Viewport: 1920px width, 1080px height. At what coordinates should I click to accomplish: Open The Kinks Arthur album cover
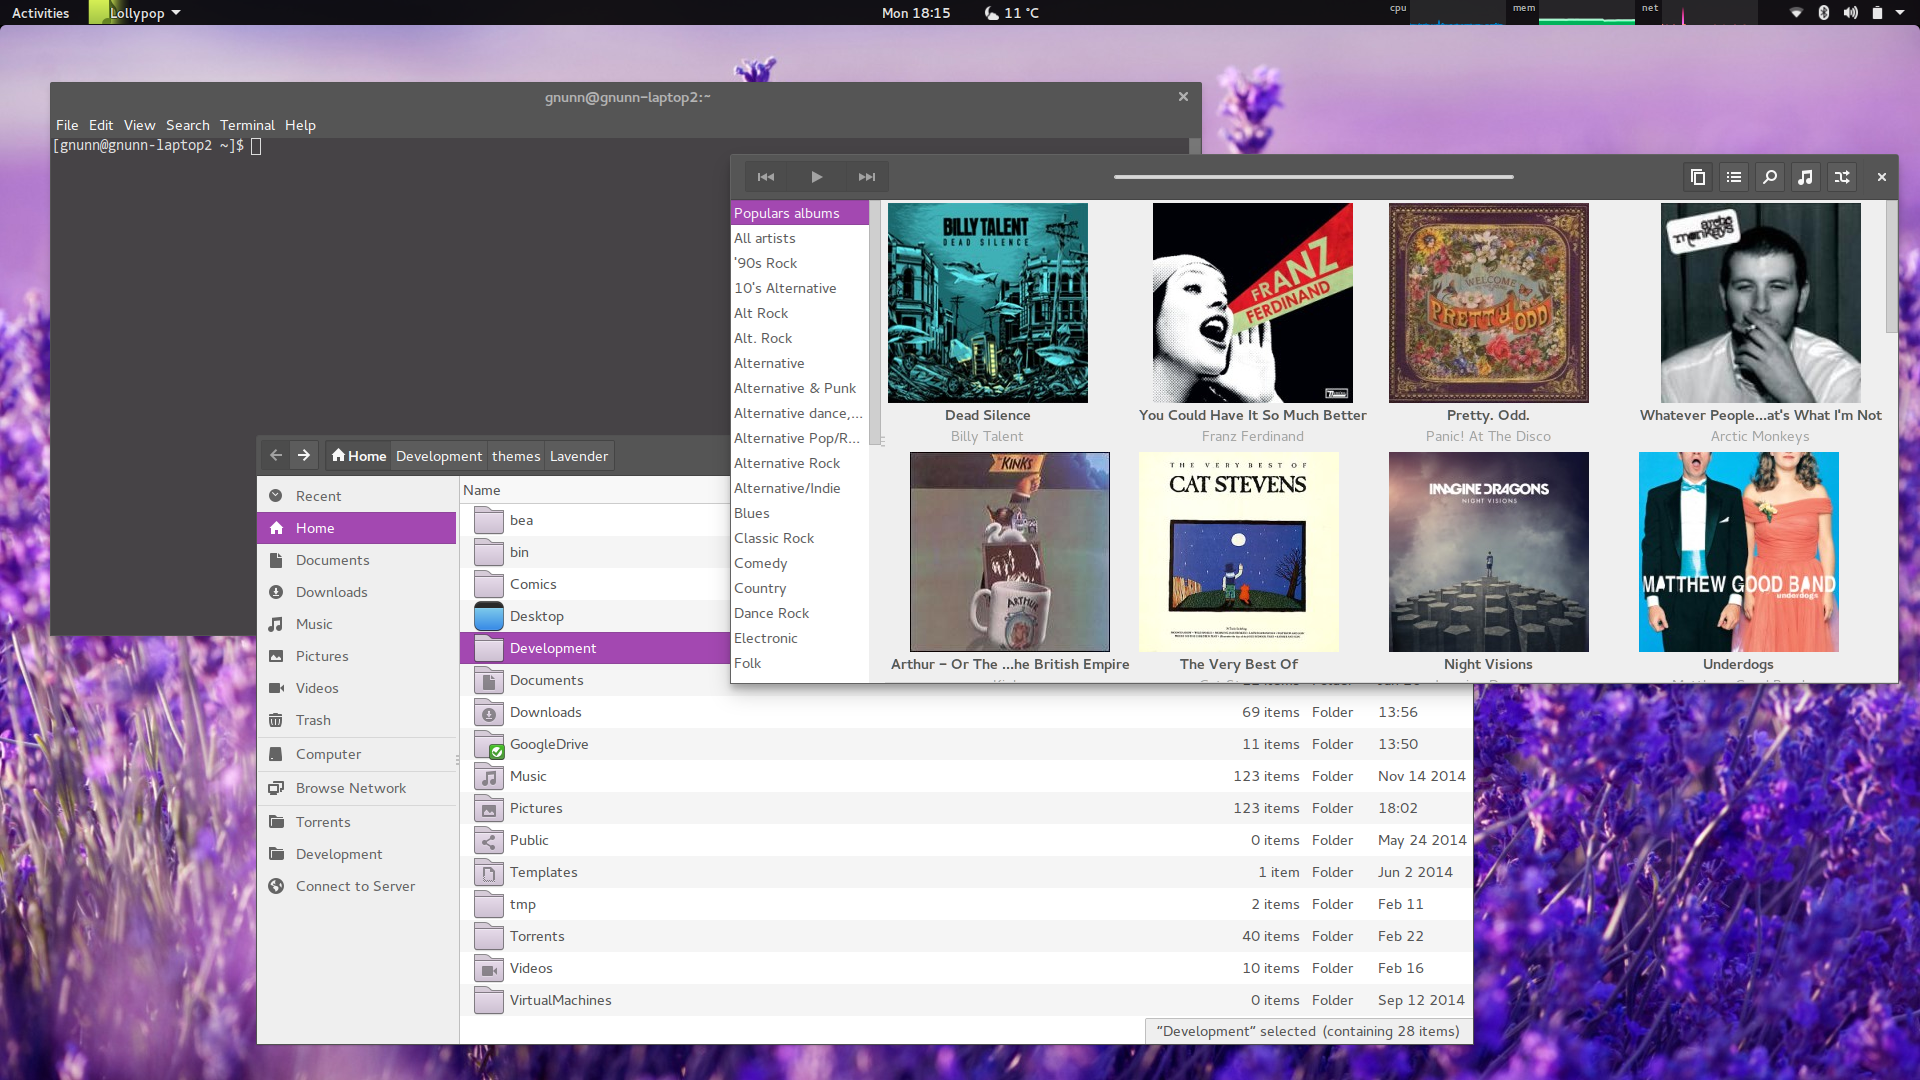click(1010, 552)
